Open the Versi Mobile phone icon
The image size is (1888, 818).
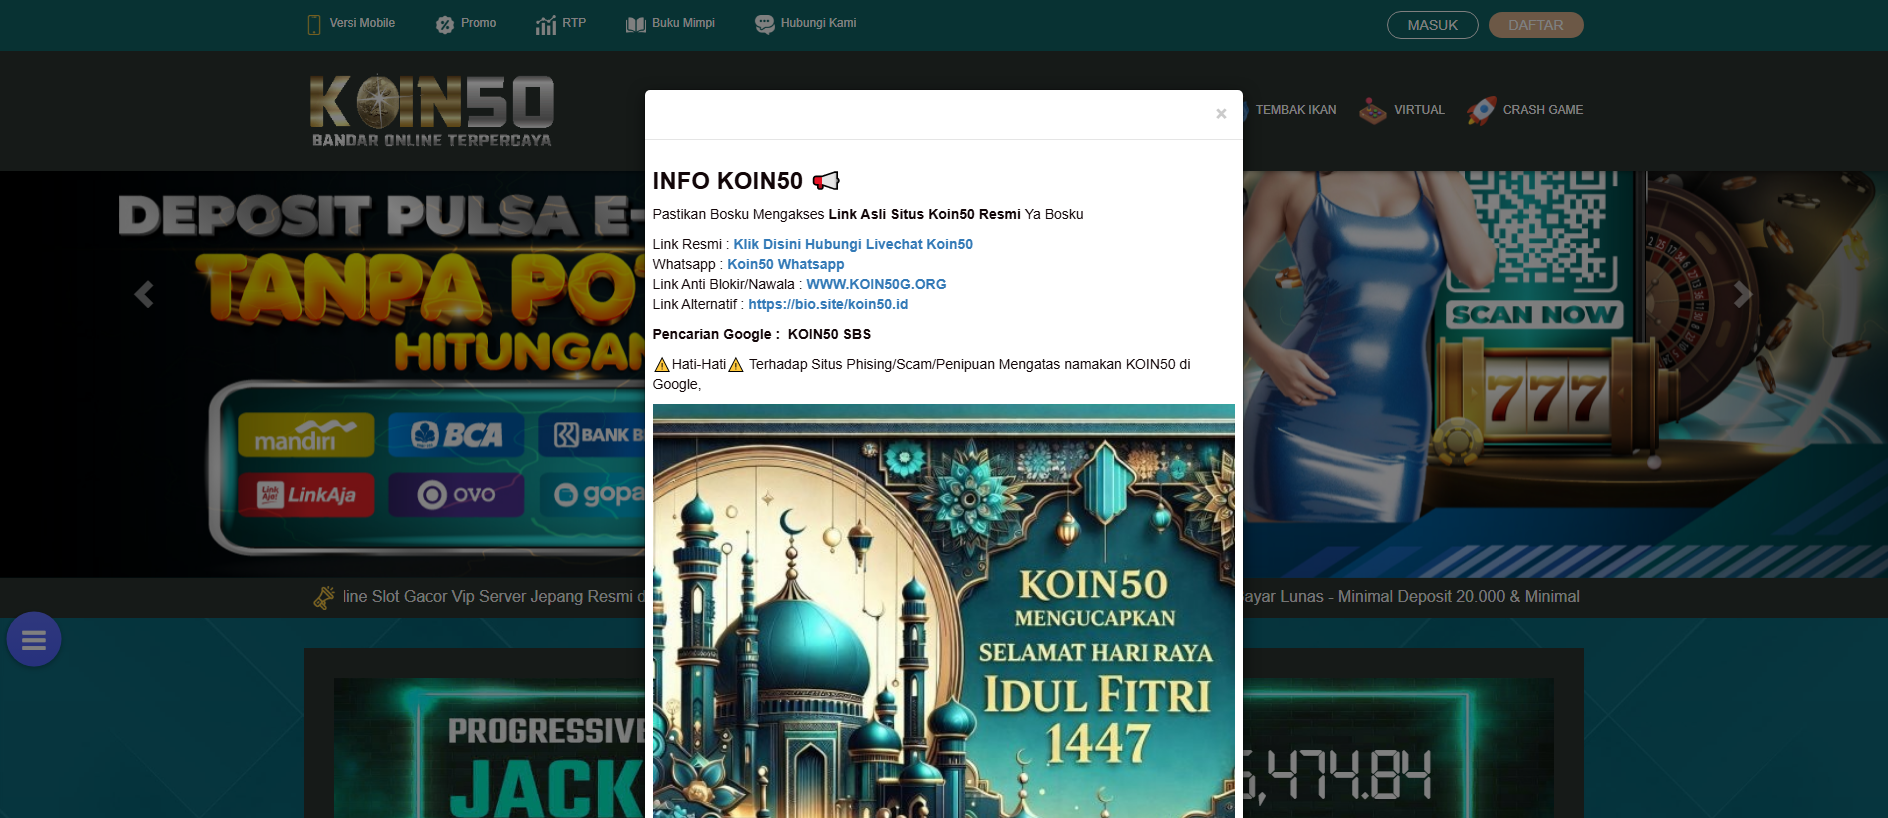[x=314, y=25]
